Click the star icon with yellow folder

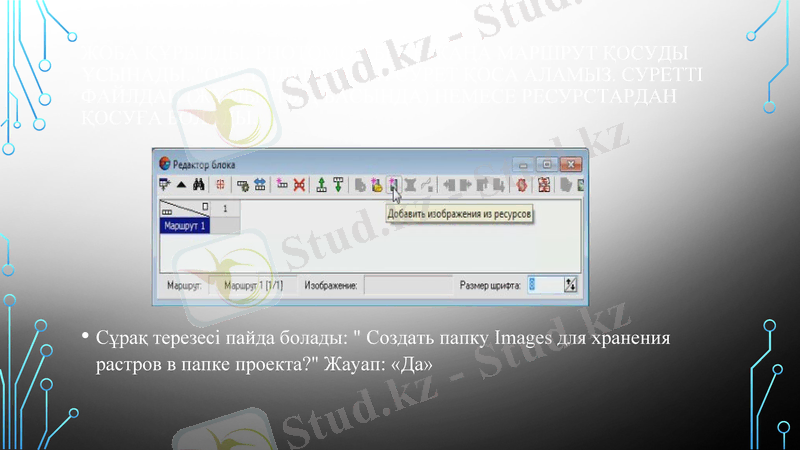coord(377,185)
